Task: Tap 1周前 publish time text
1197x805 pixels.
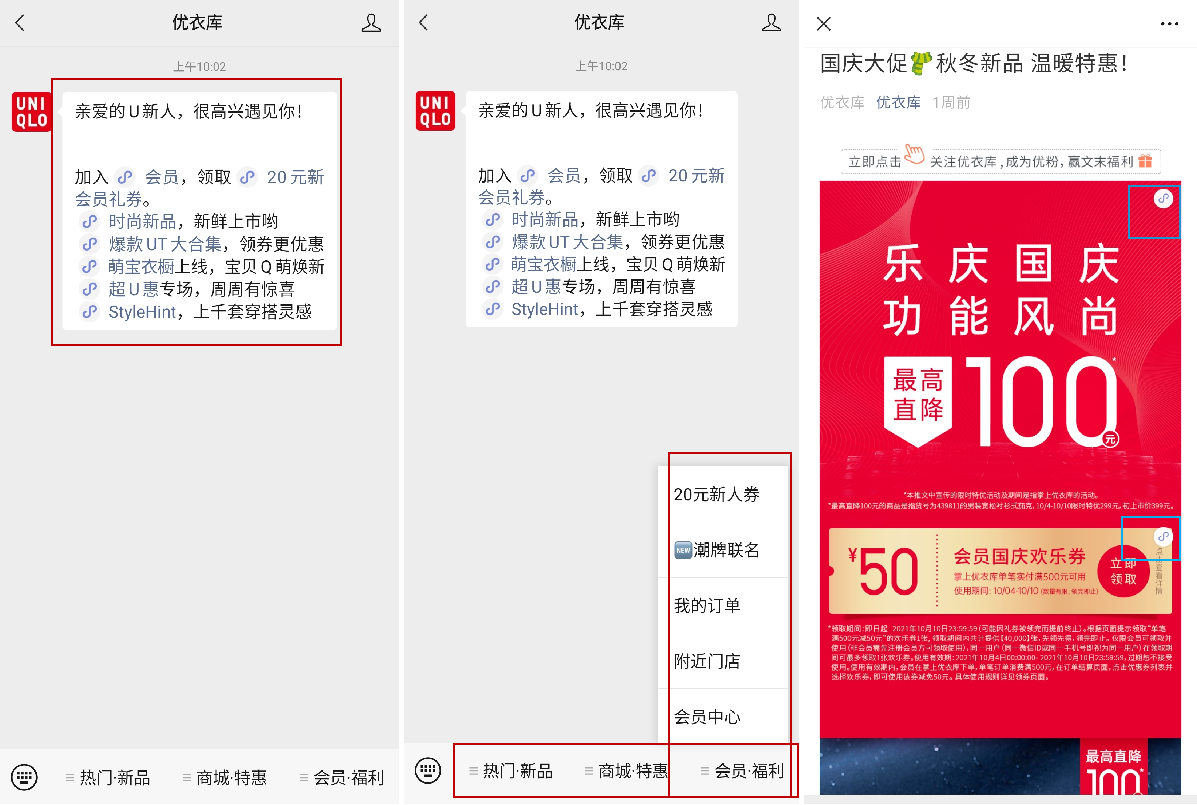Action: [x=951, y=102]
